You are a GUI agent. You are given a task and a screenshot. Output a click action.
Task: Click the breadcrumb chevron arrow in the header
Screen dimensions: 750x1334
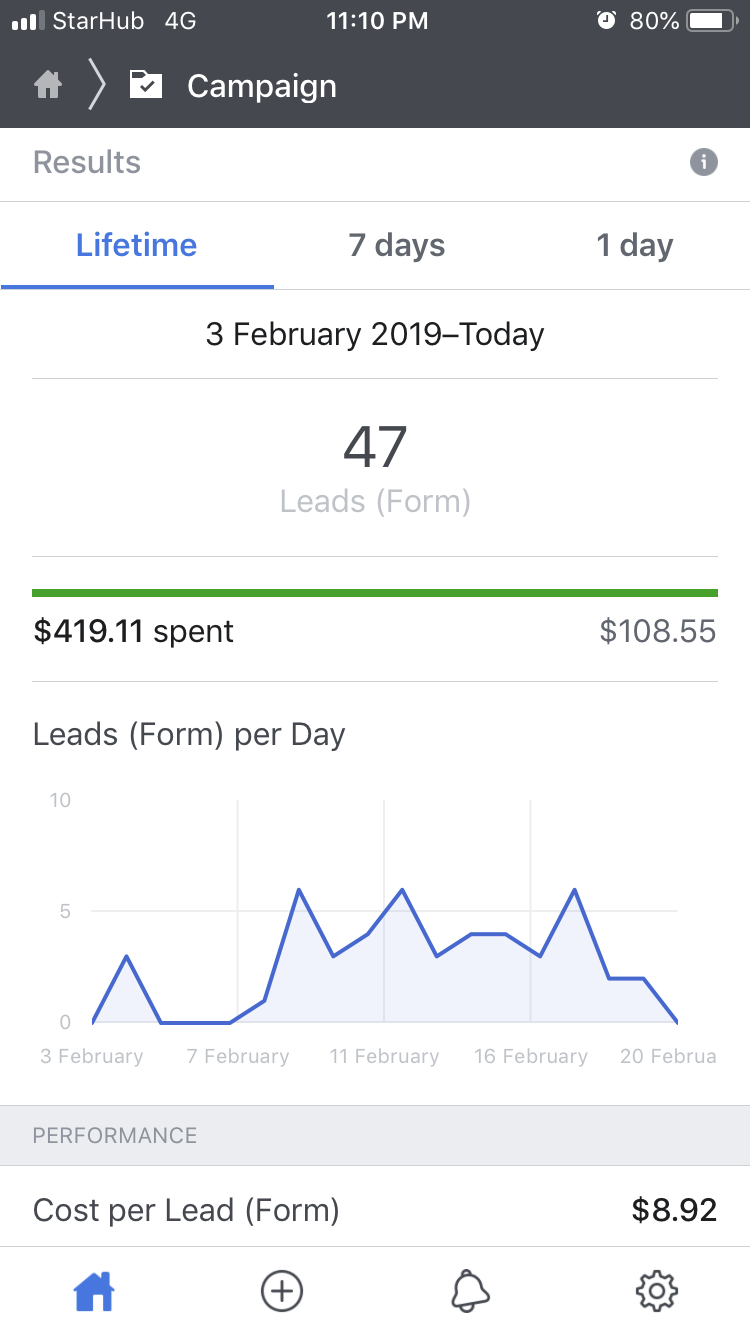(97, 86)
